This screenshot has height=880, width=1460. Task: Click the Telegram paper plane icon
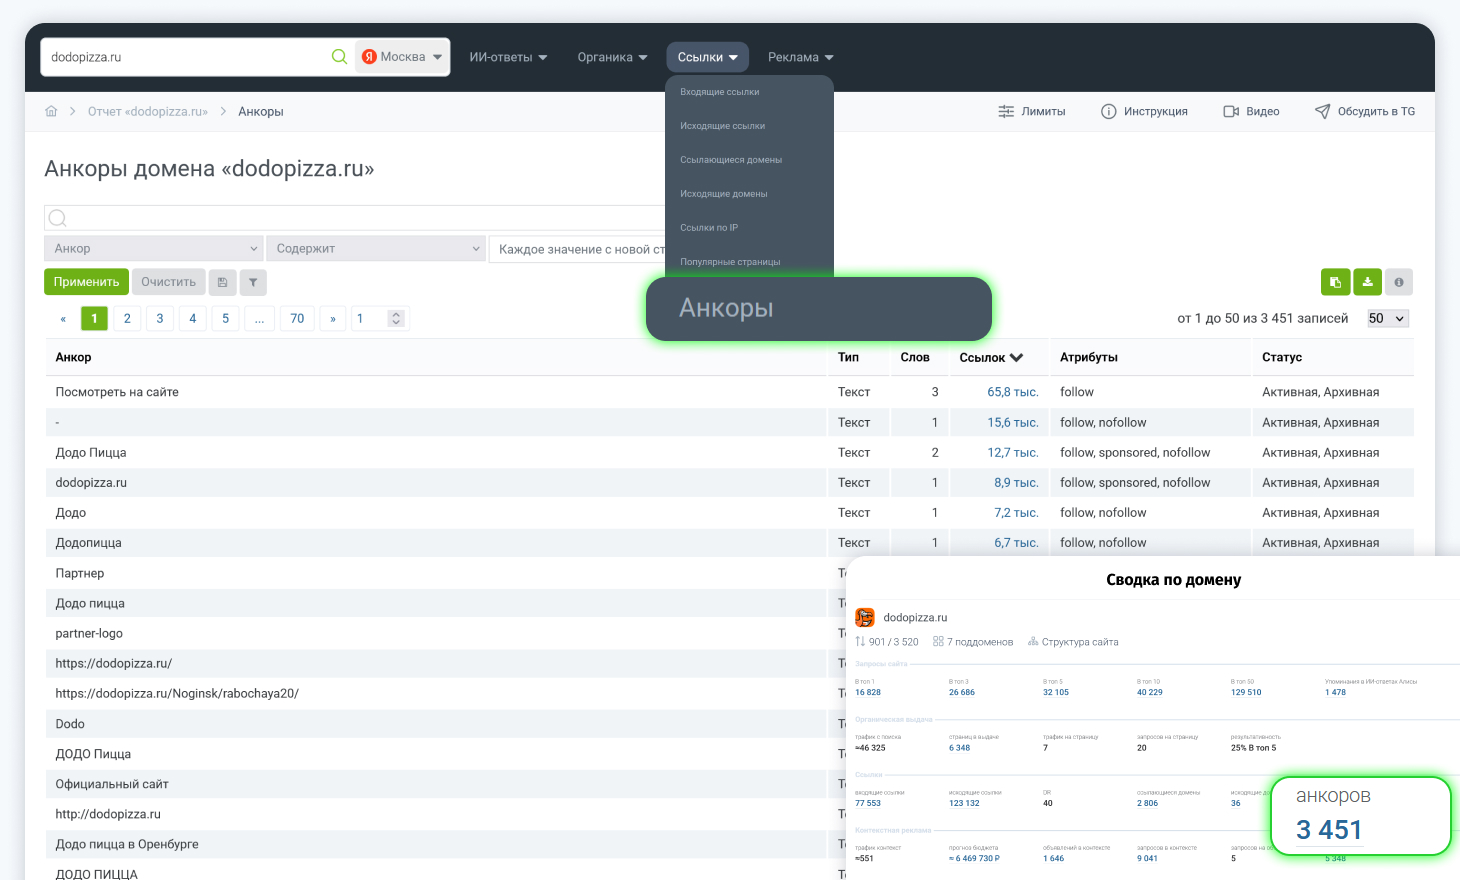tap(1322, 111)
